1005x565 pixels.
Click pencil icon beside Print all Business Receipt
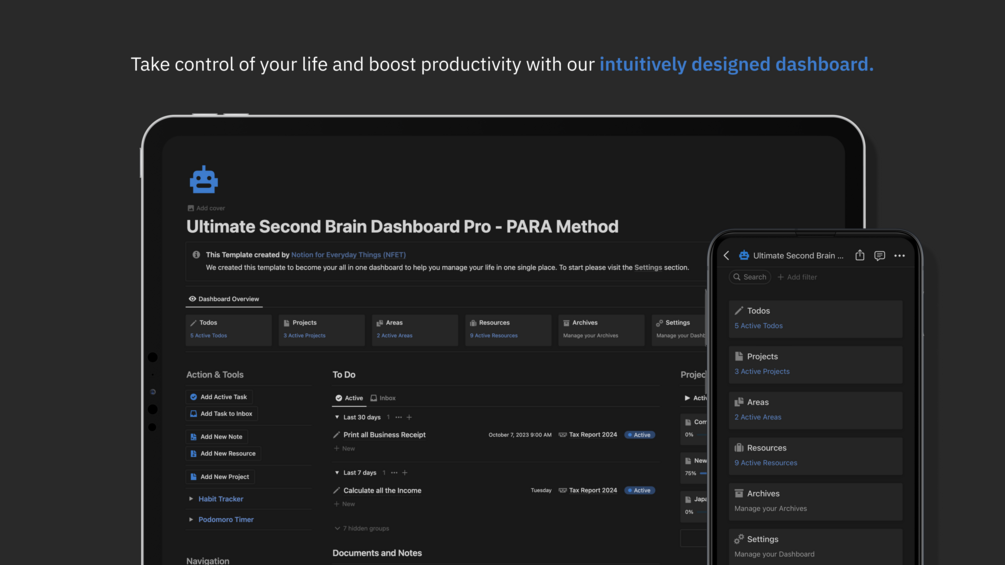[336, 435]
